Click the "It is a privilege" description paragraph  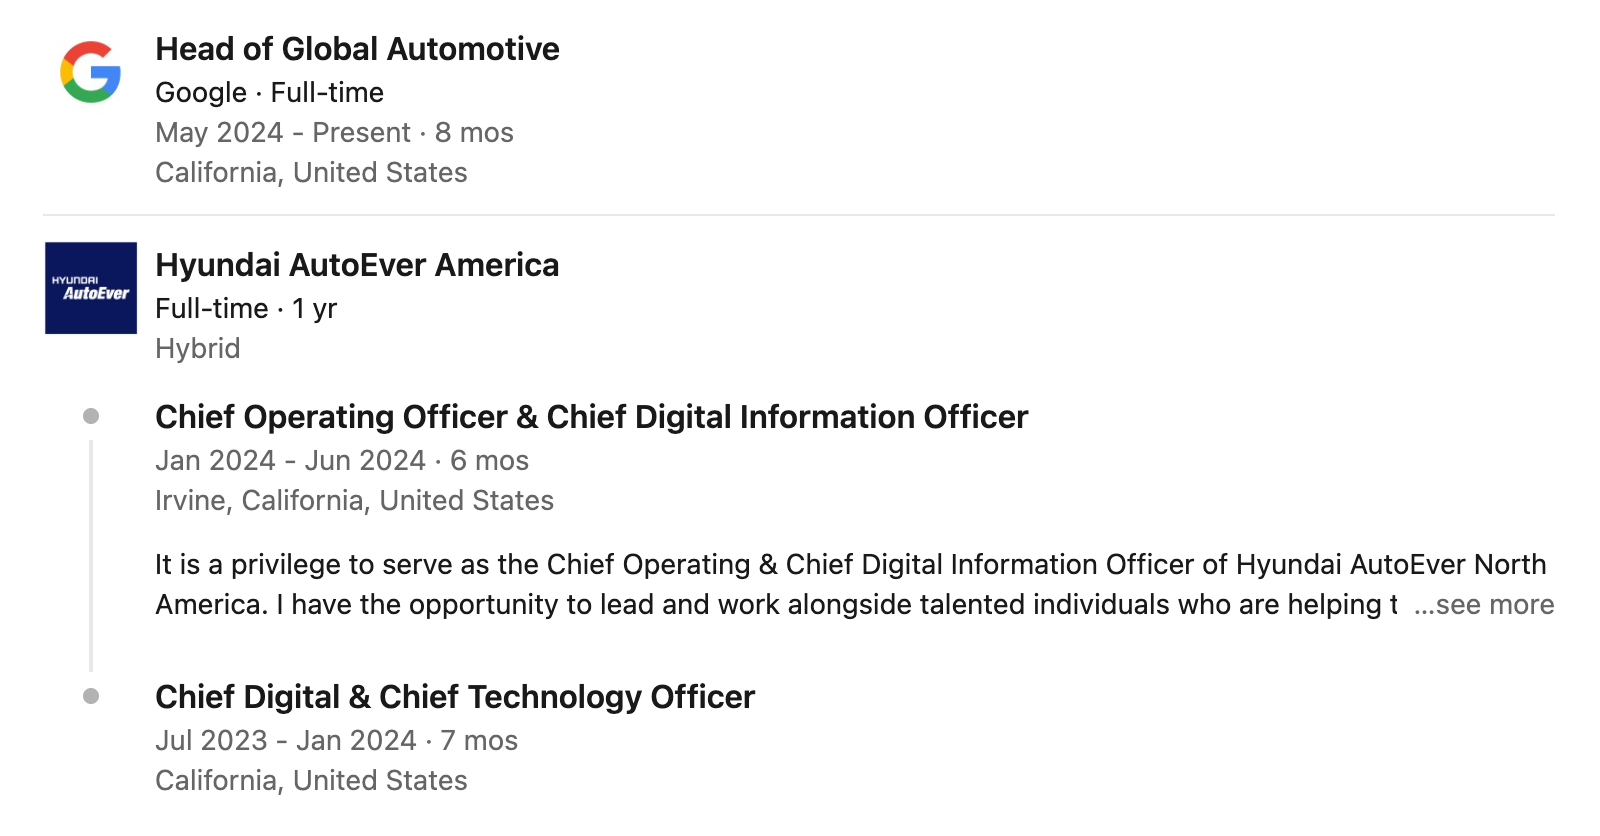(x=780, y=585)
